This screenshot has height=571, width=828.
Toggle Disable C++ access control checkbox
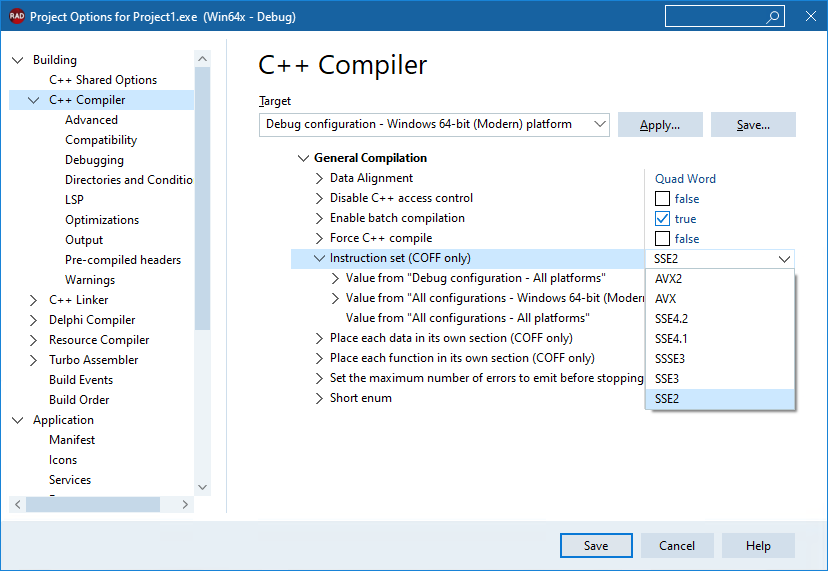coord(662,199)
